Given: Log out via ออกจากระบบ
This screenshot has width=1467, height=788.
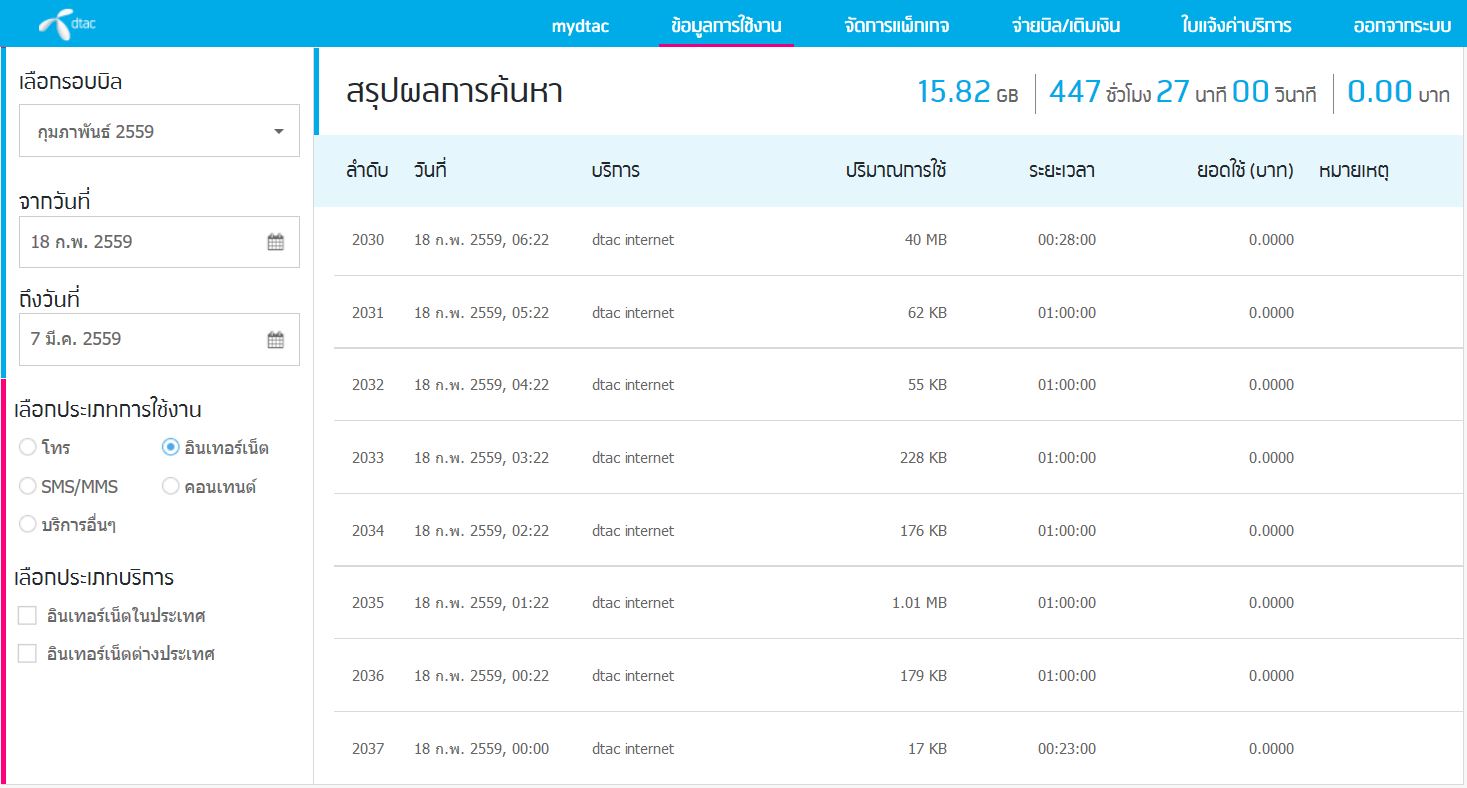Looking at the screenshot, I should click(x=1402, y=26).
